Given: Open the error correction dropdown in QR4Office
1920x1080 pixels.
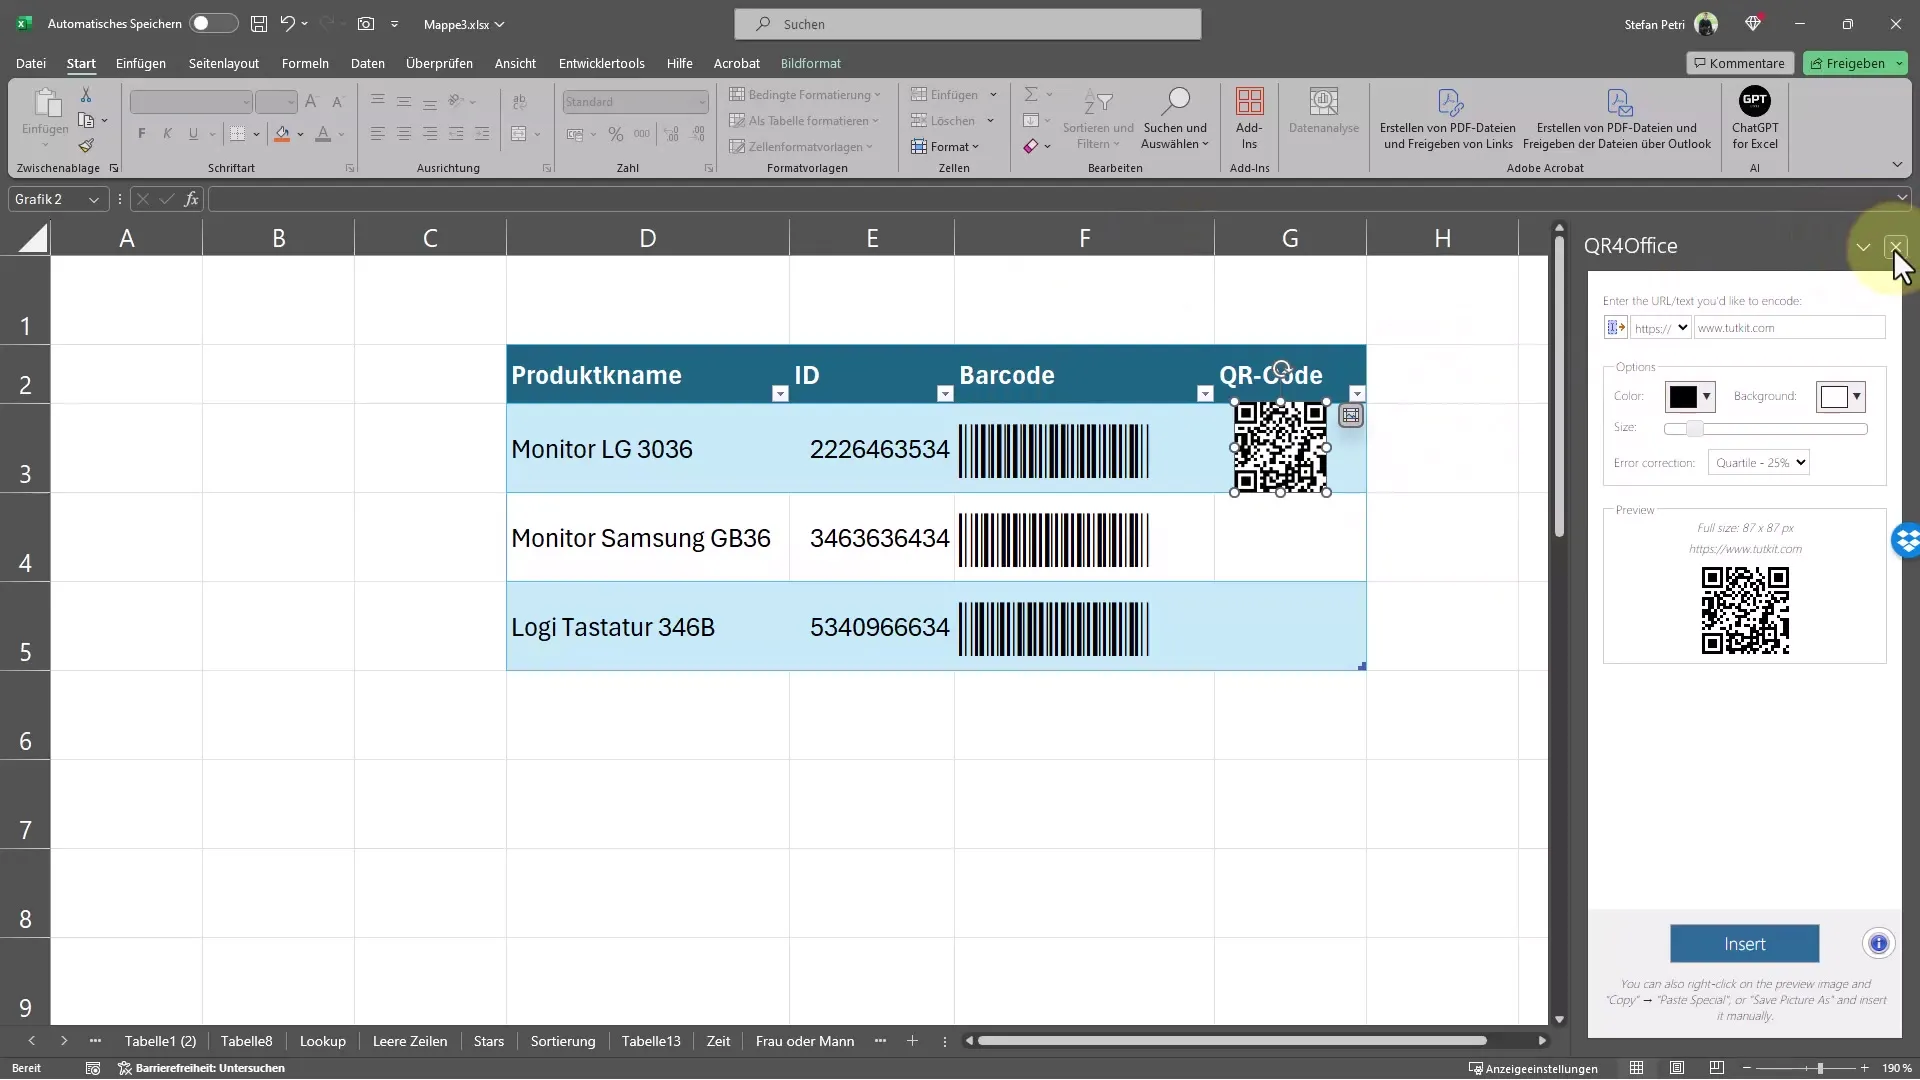Looking at the screenshot, I should coord(1759,462).
